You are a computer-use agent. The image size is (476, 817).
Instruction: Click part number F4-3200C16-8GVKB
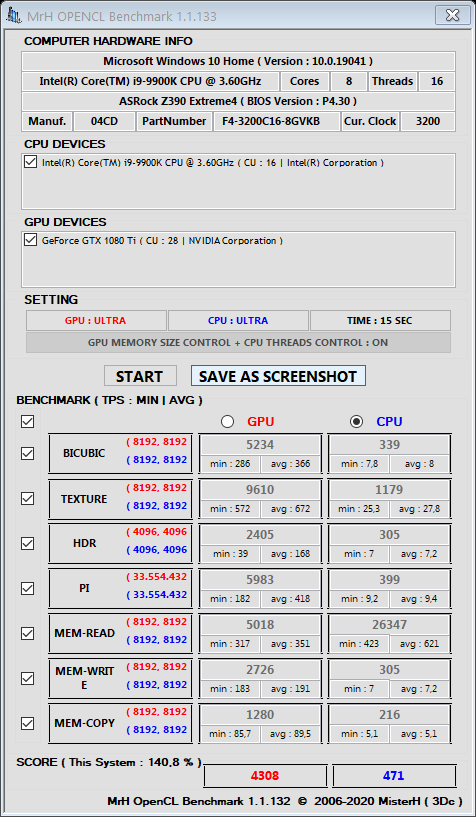[x=278, y=121]
